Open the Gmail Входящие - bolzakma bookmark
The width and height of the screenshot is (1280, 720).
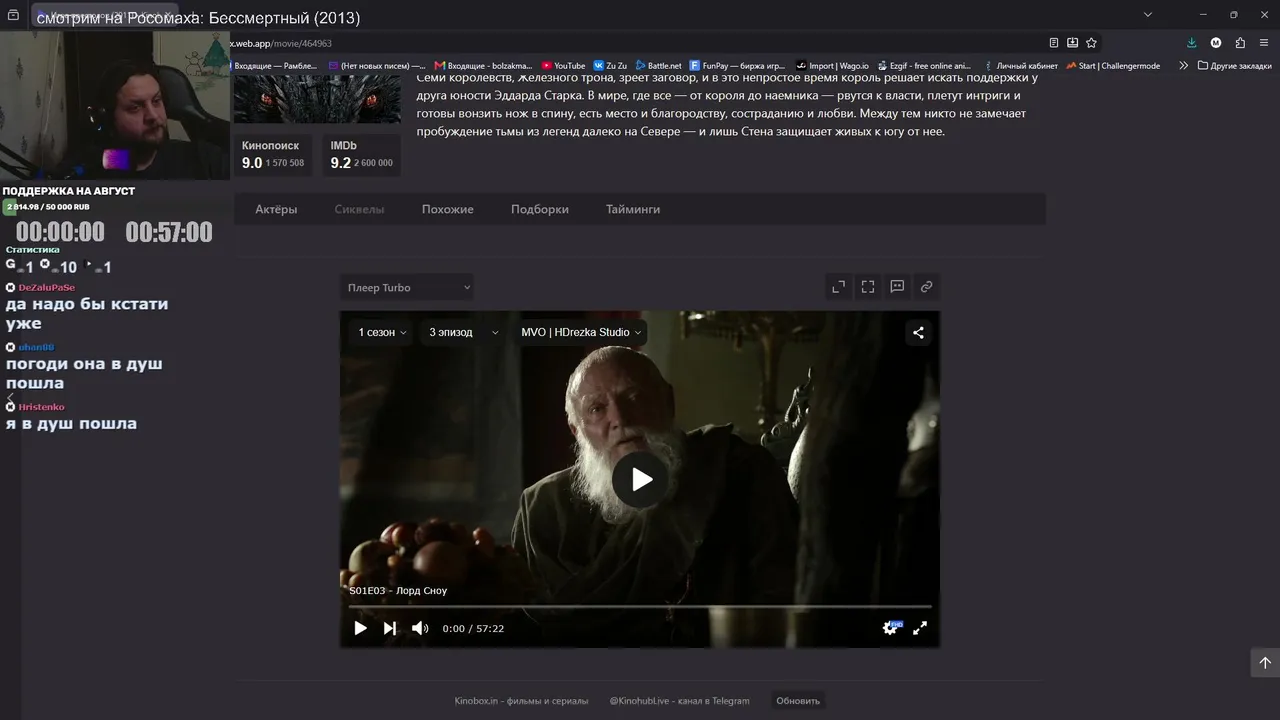tap(483, 66)
